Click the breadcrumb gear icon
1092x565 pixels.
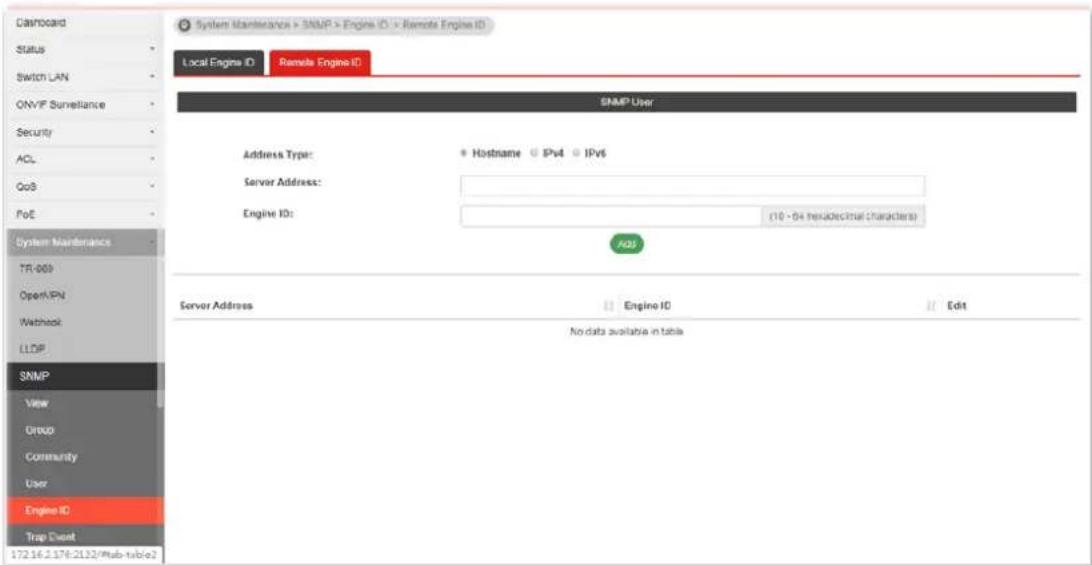(x=184, y=26)
